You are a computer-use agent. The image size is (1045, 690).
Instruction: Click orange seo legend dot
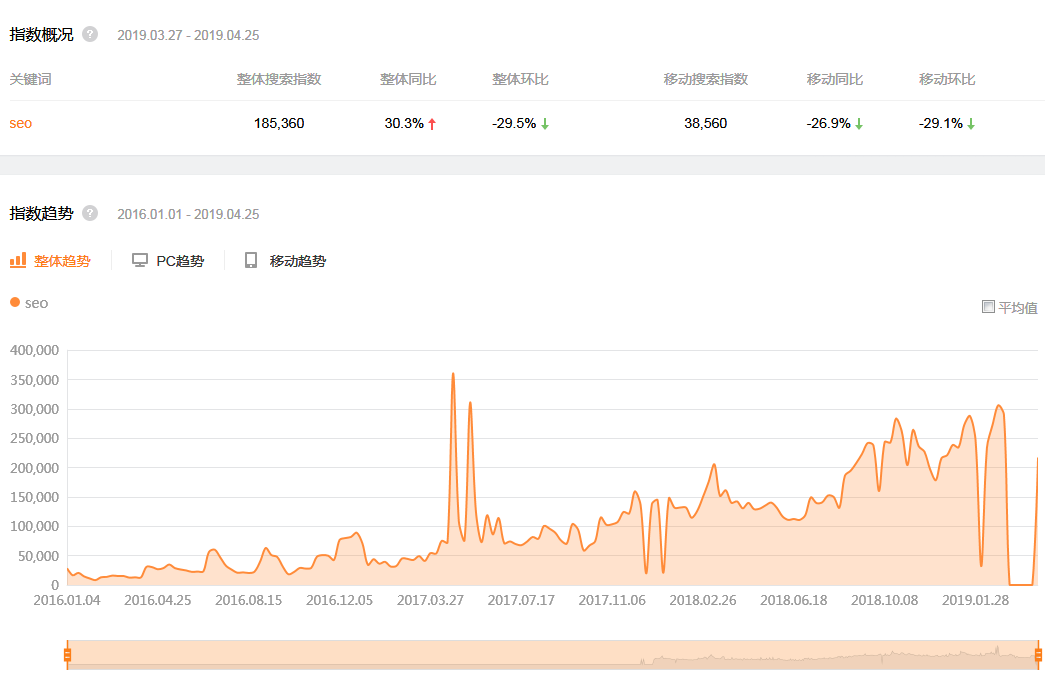pyautogui.click(x=15, y=302)
